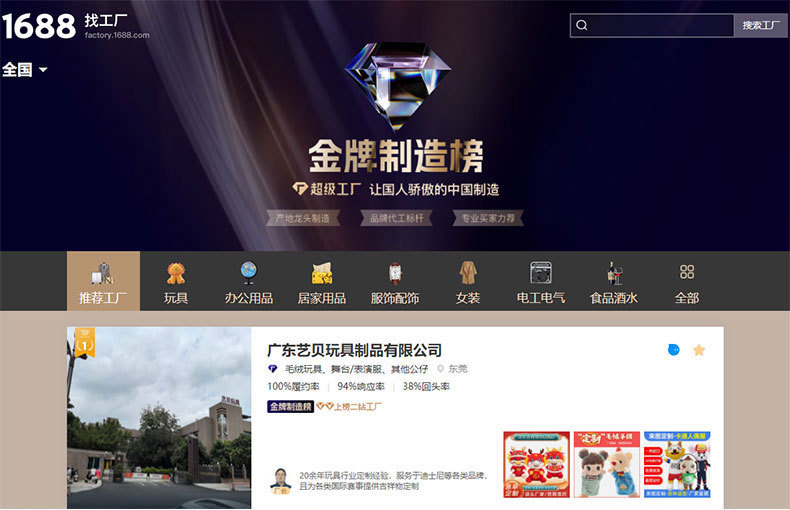Click the 超级工厂 banner slogan icon
790x510 pixels.
click(300, 188)
